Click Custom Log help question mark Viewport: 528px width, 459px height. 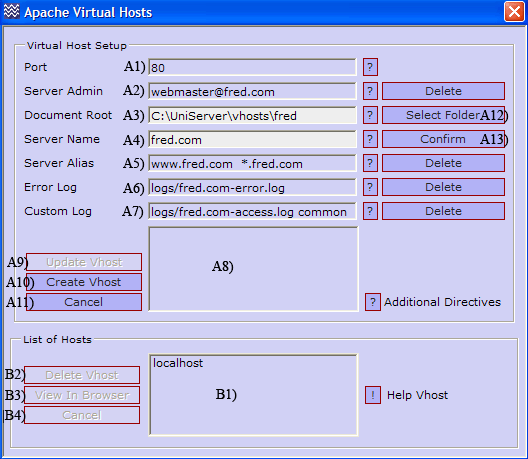click(x=370, y=211)
